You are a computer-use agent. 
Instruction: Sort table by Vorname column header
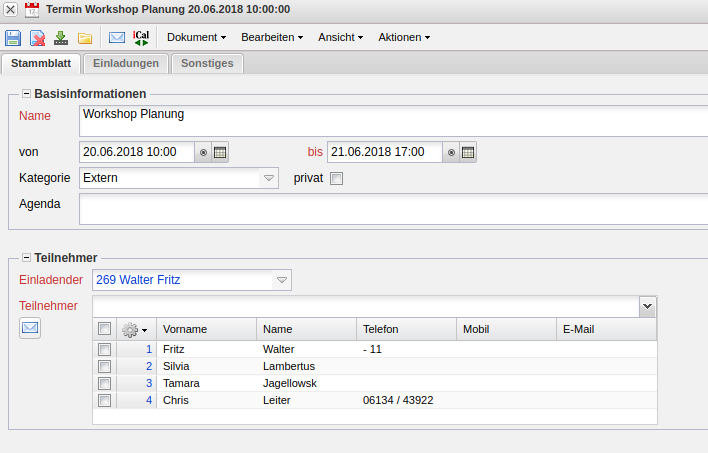[x=206, y=329]
